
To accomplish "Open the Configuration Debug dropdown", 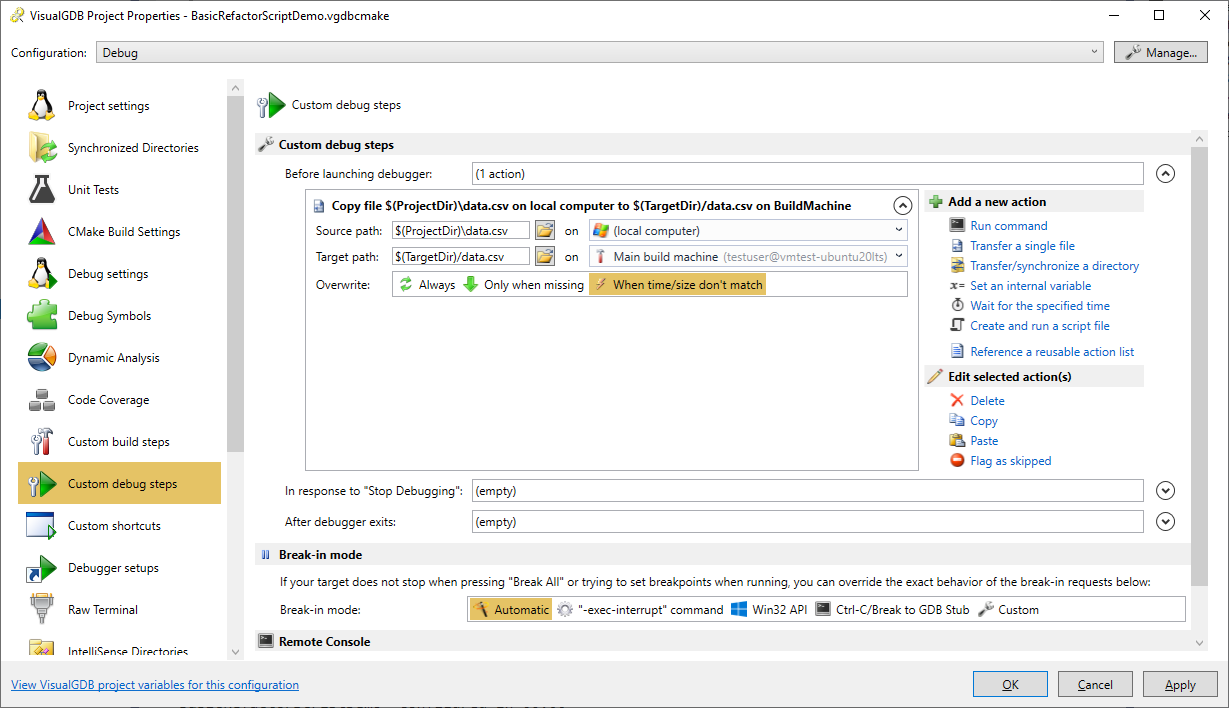I will tap(600, 53).
